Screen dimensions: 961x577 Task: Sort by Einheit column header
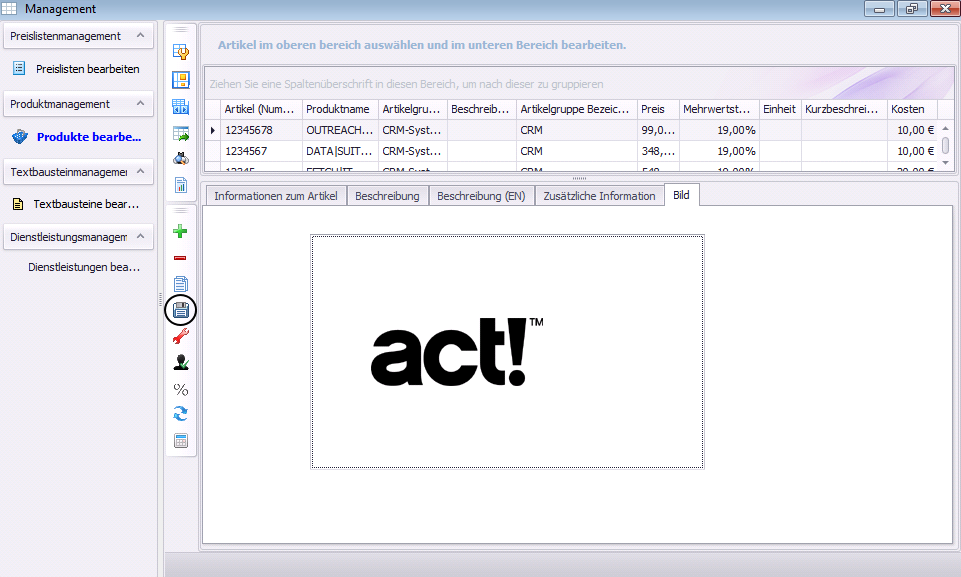pyautogui.click(x=780, y=109)
